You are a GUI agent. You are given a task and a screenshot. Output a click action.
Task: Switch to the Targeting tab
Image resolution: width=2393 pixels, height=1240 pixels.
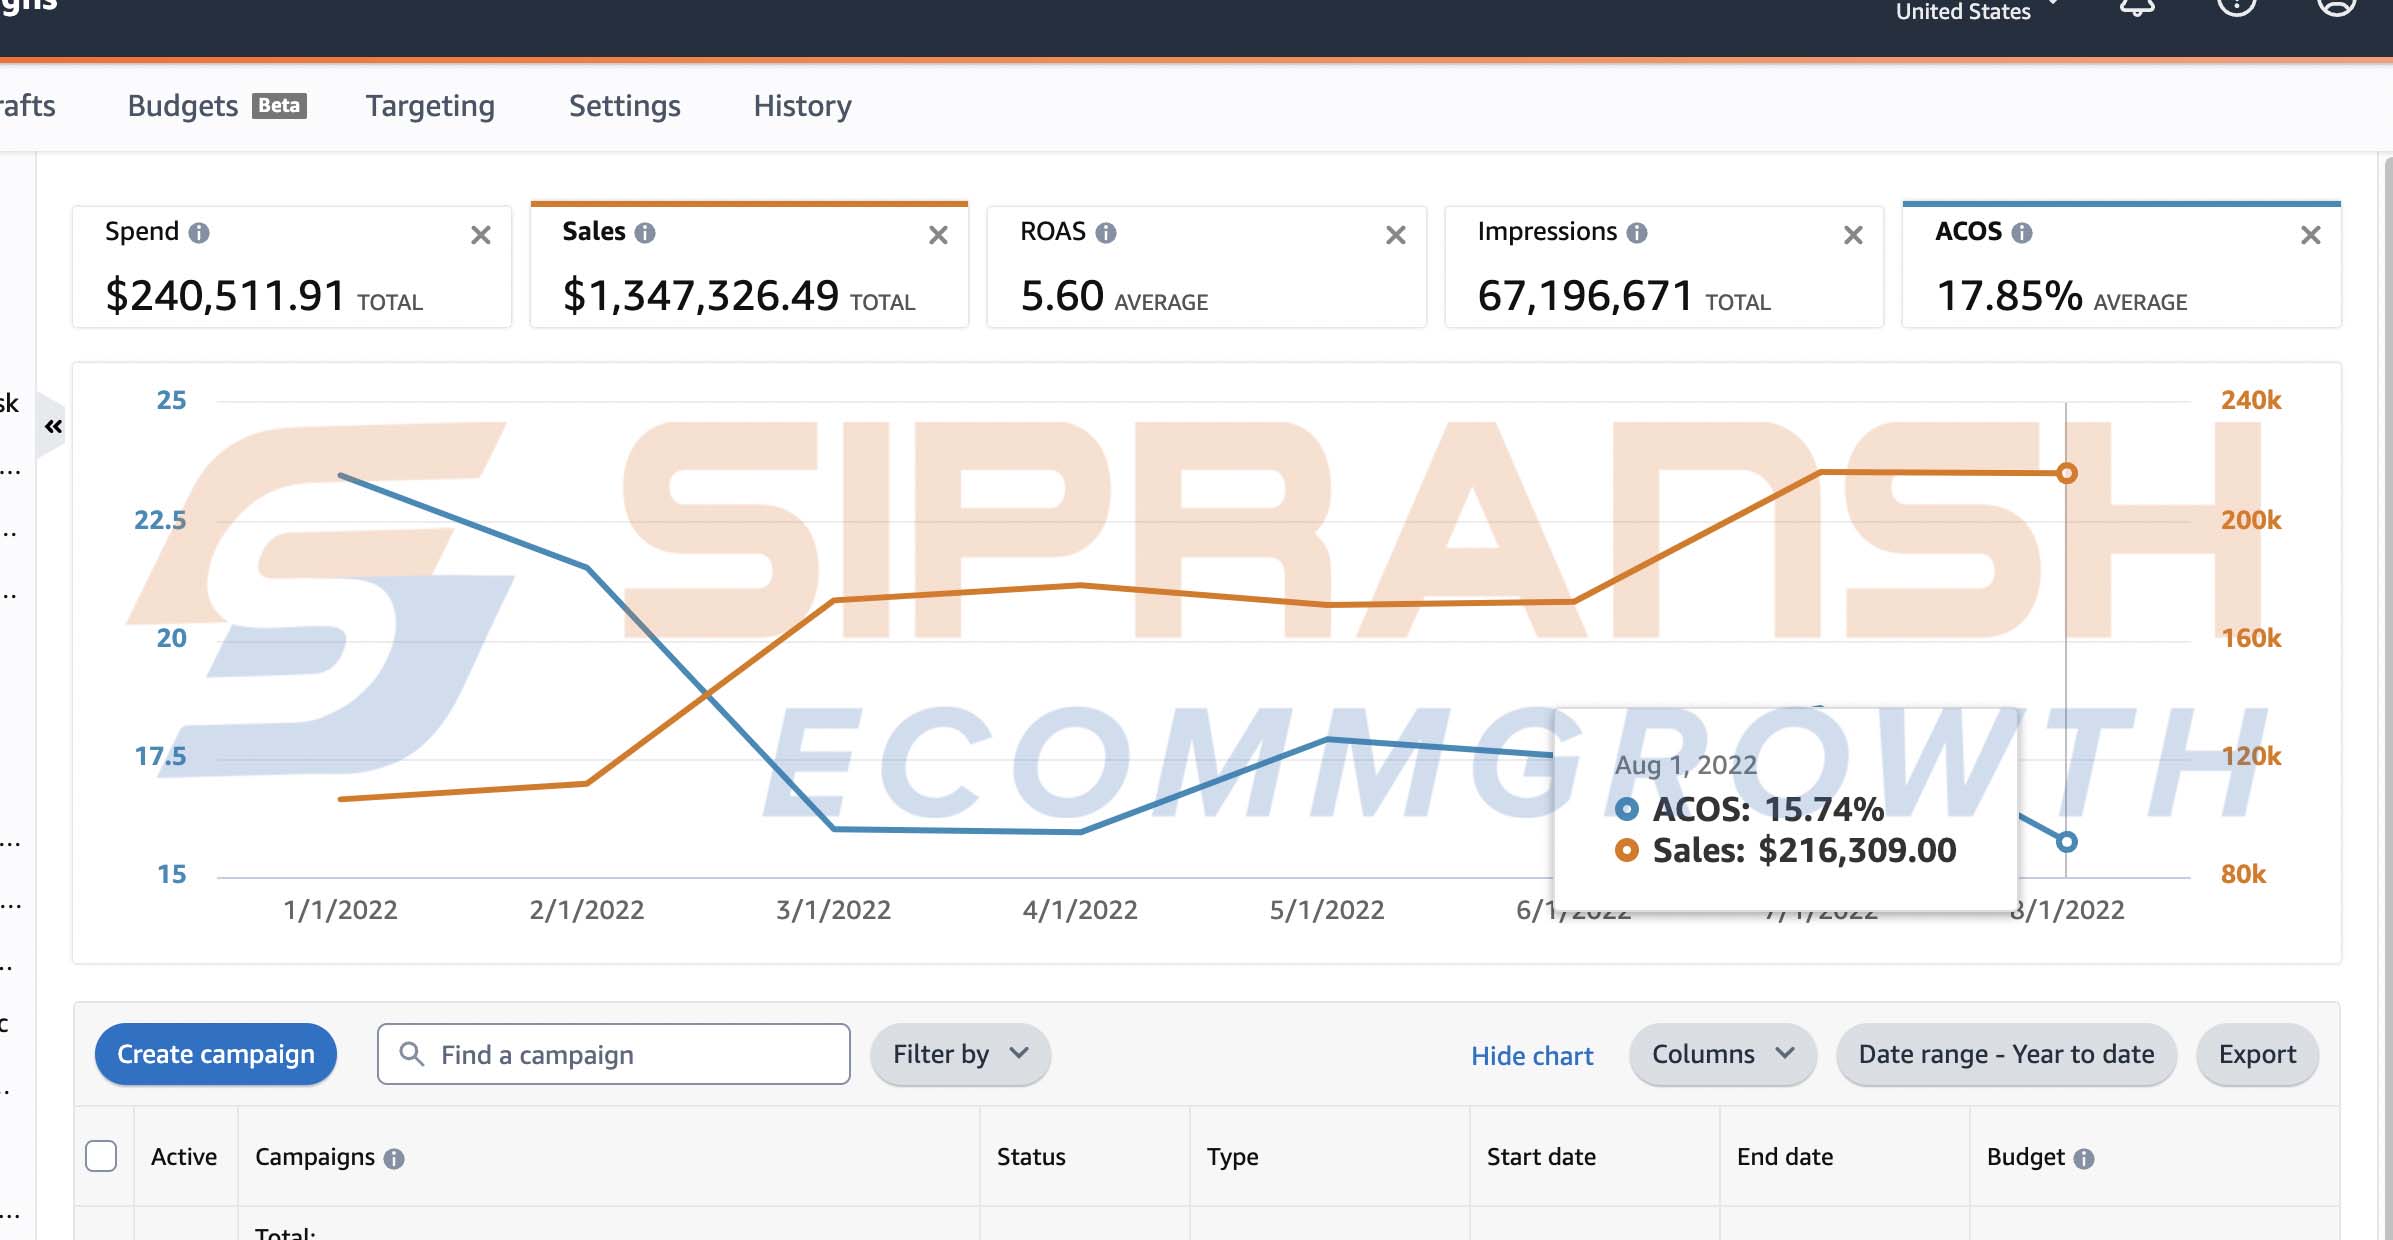pyautogui.click(x=430, y=106)
